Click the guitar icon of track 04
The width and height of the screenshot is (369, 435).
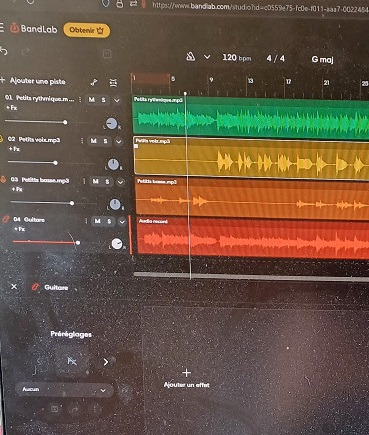[x=5, y=219]
